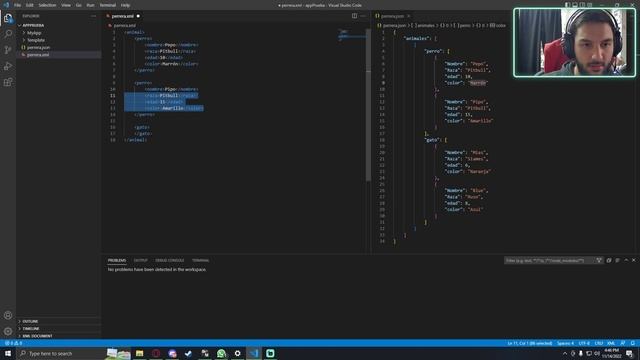The image size is (640, 360).
Task: Select the Problems panel tab
Action: click(117, 260)
